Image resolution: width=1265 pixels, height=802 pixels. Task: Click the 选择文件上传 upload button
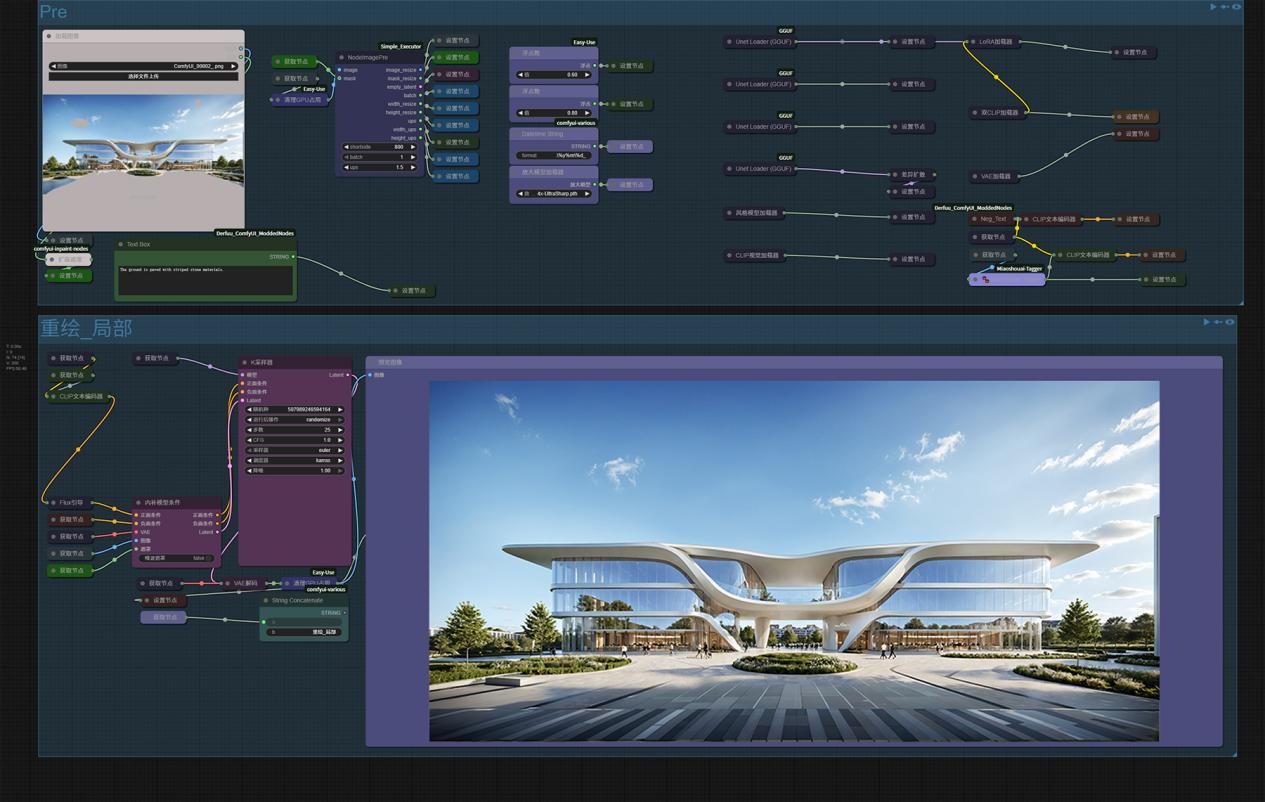(144, 76)
